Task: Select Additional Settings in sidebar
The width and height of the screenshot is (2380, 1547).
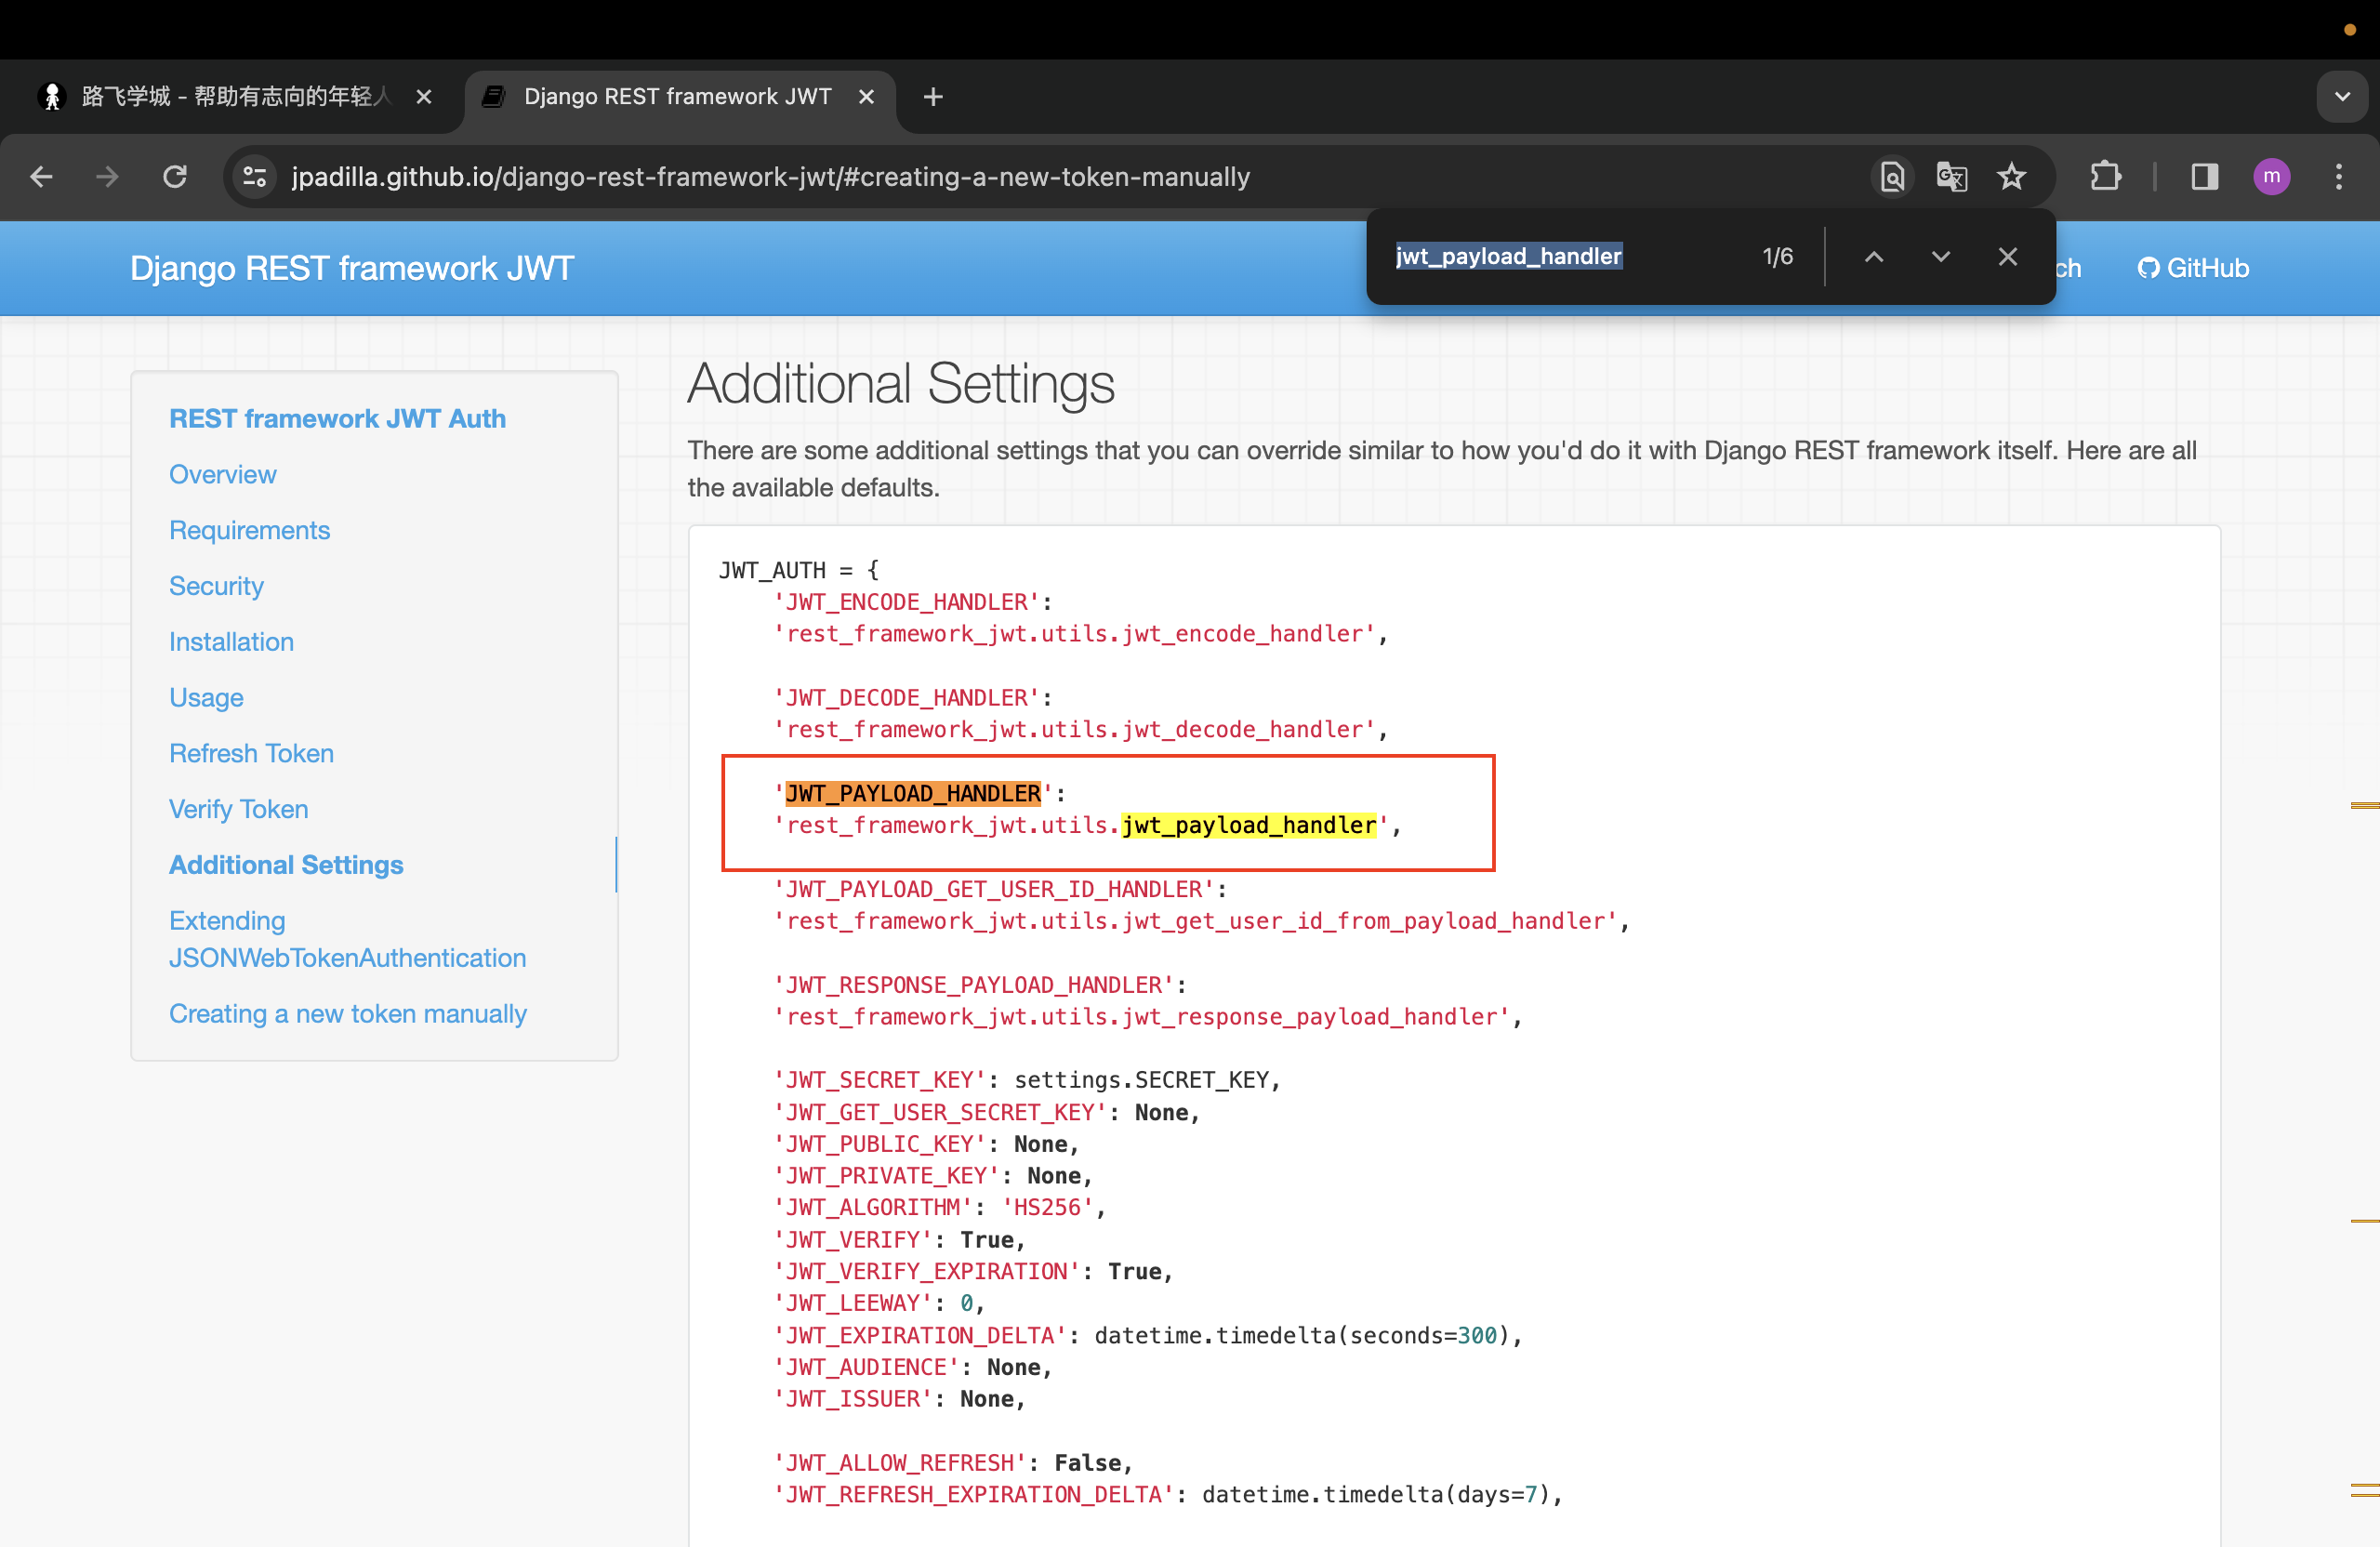Action: [x=286, y=865]
